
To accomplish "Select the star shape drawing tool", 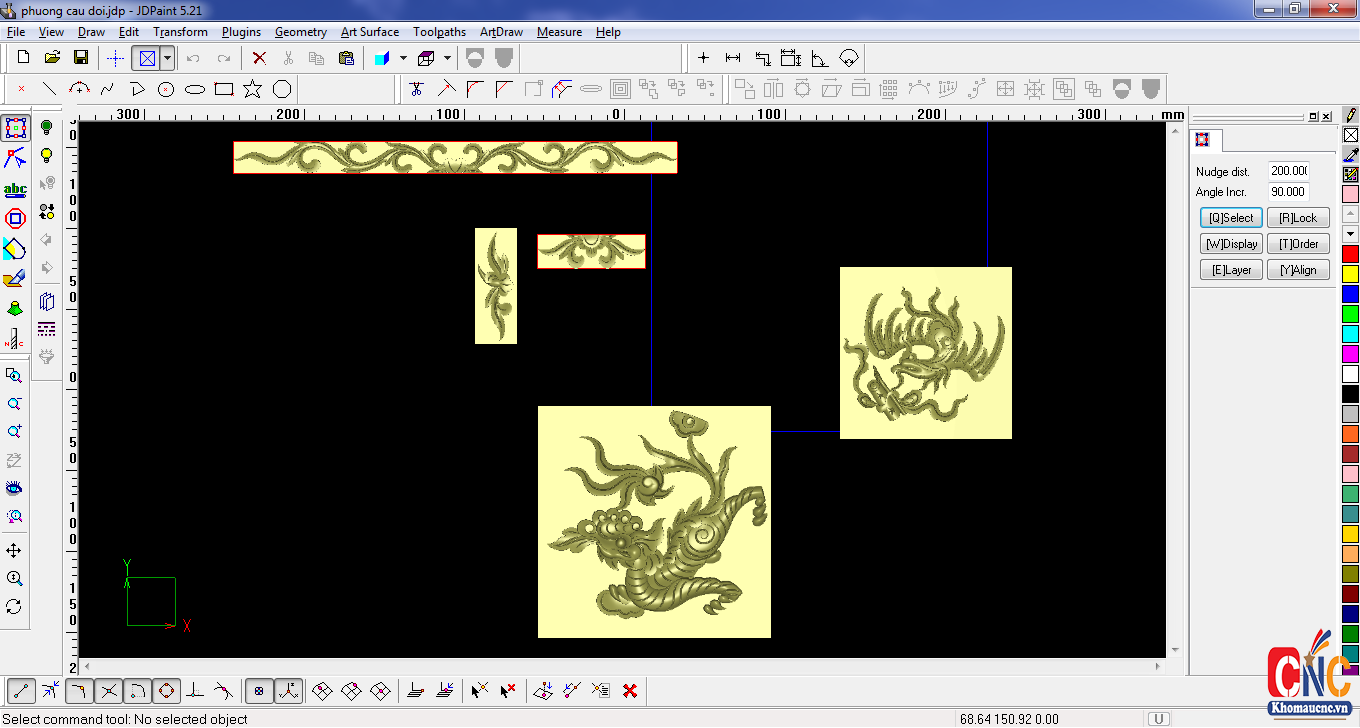I will [252, 89].
